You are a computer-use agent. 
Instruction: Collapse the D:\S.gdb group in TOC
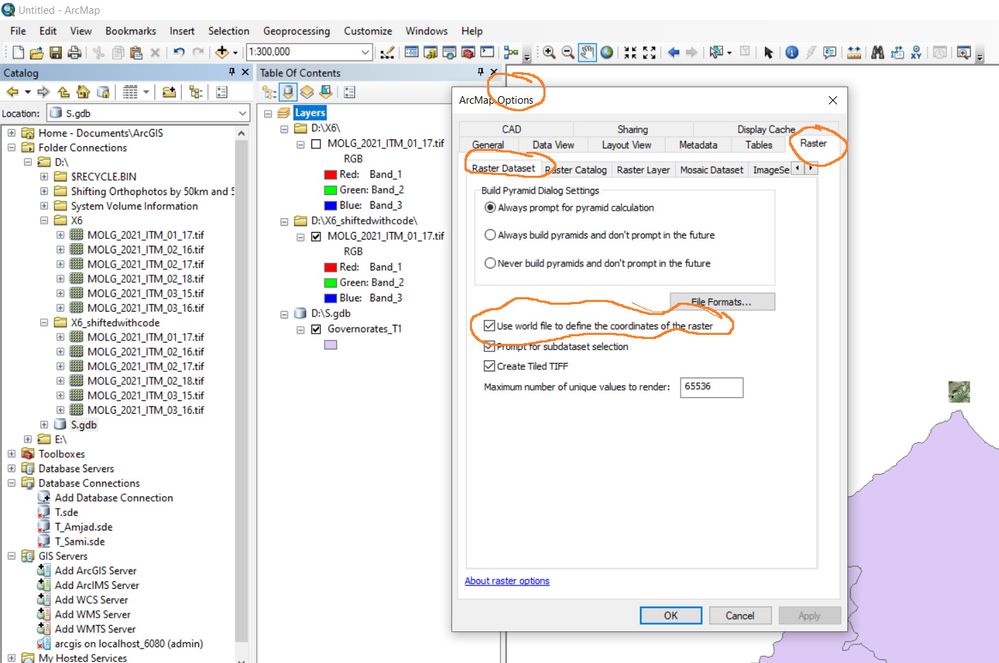point(284,314)
